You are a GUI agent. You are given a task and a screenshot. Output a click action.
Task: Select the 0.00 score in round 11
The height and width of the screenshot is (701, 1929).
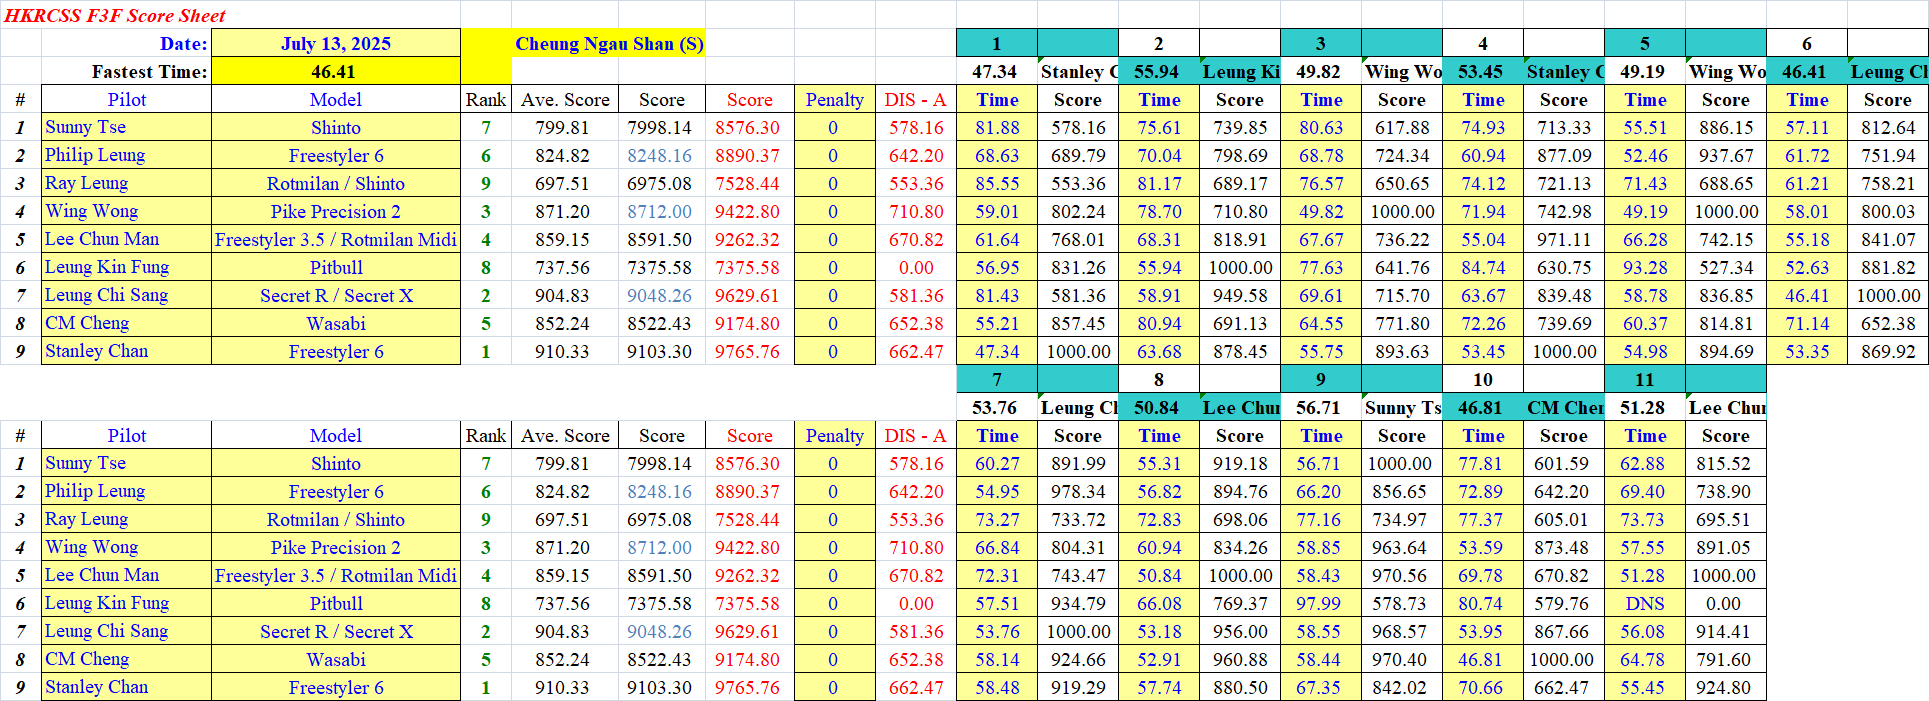(1724, 603)
